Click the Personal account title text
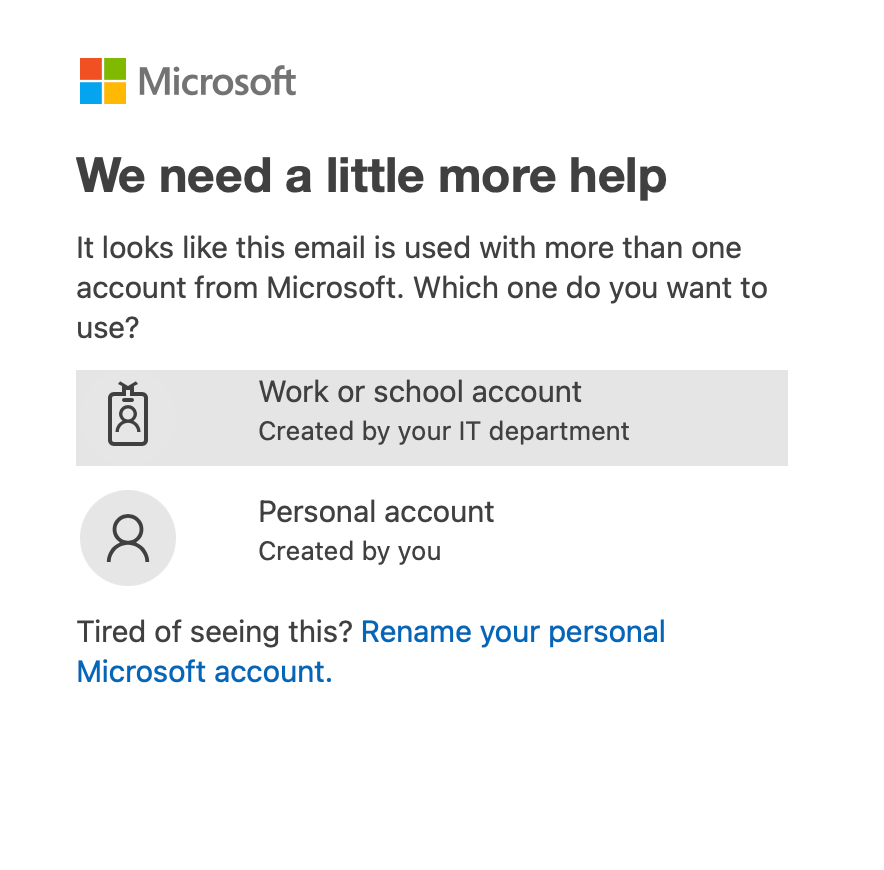 [376, 511]
